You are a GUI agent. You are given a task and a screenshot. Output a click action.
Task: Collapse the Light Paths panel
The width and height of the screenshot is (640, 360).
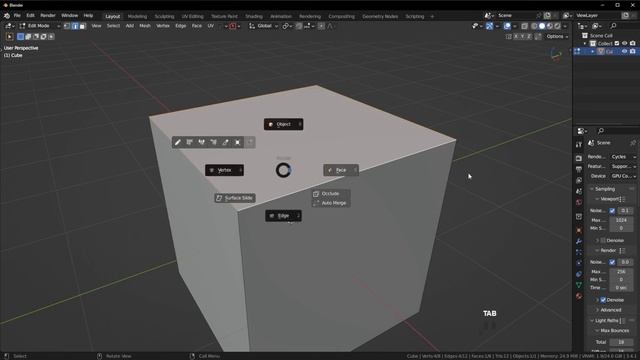(x=606, y=321)
